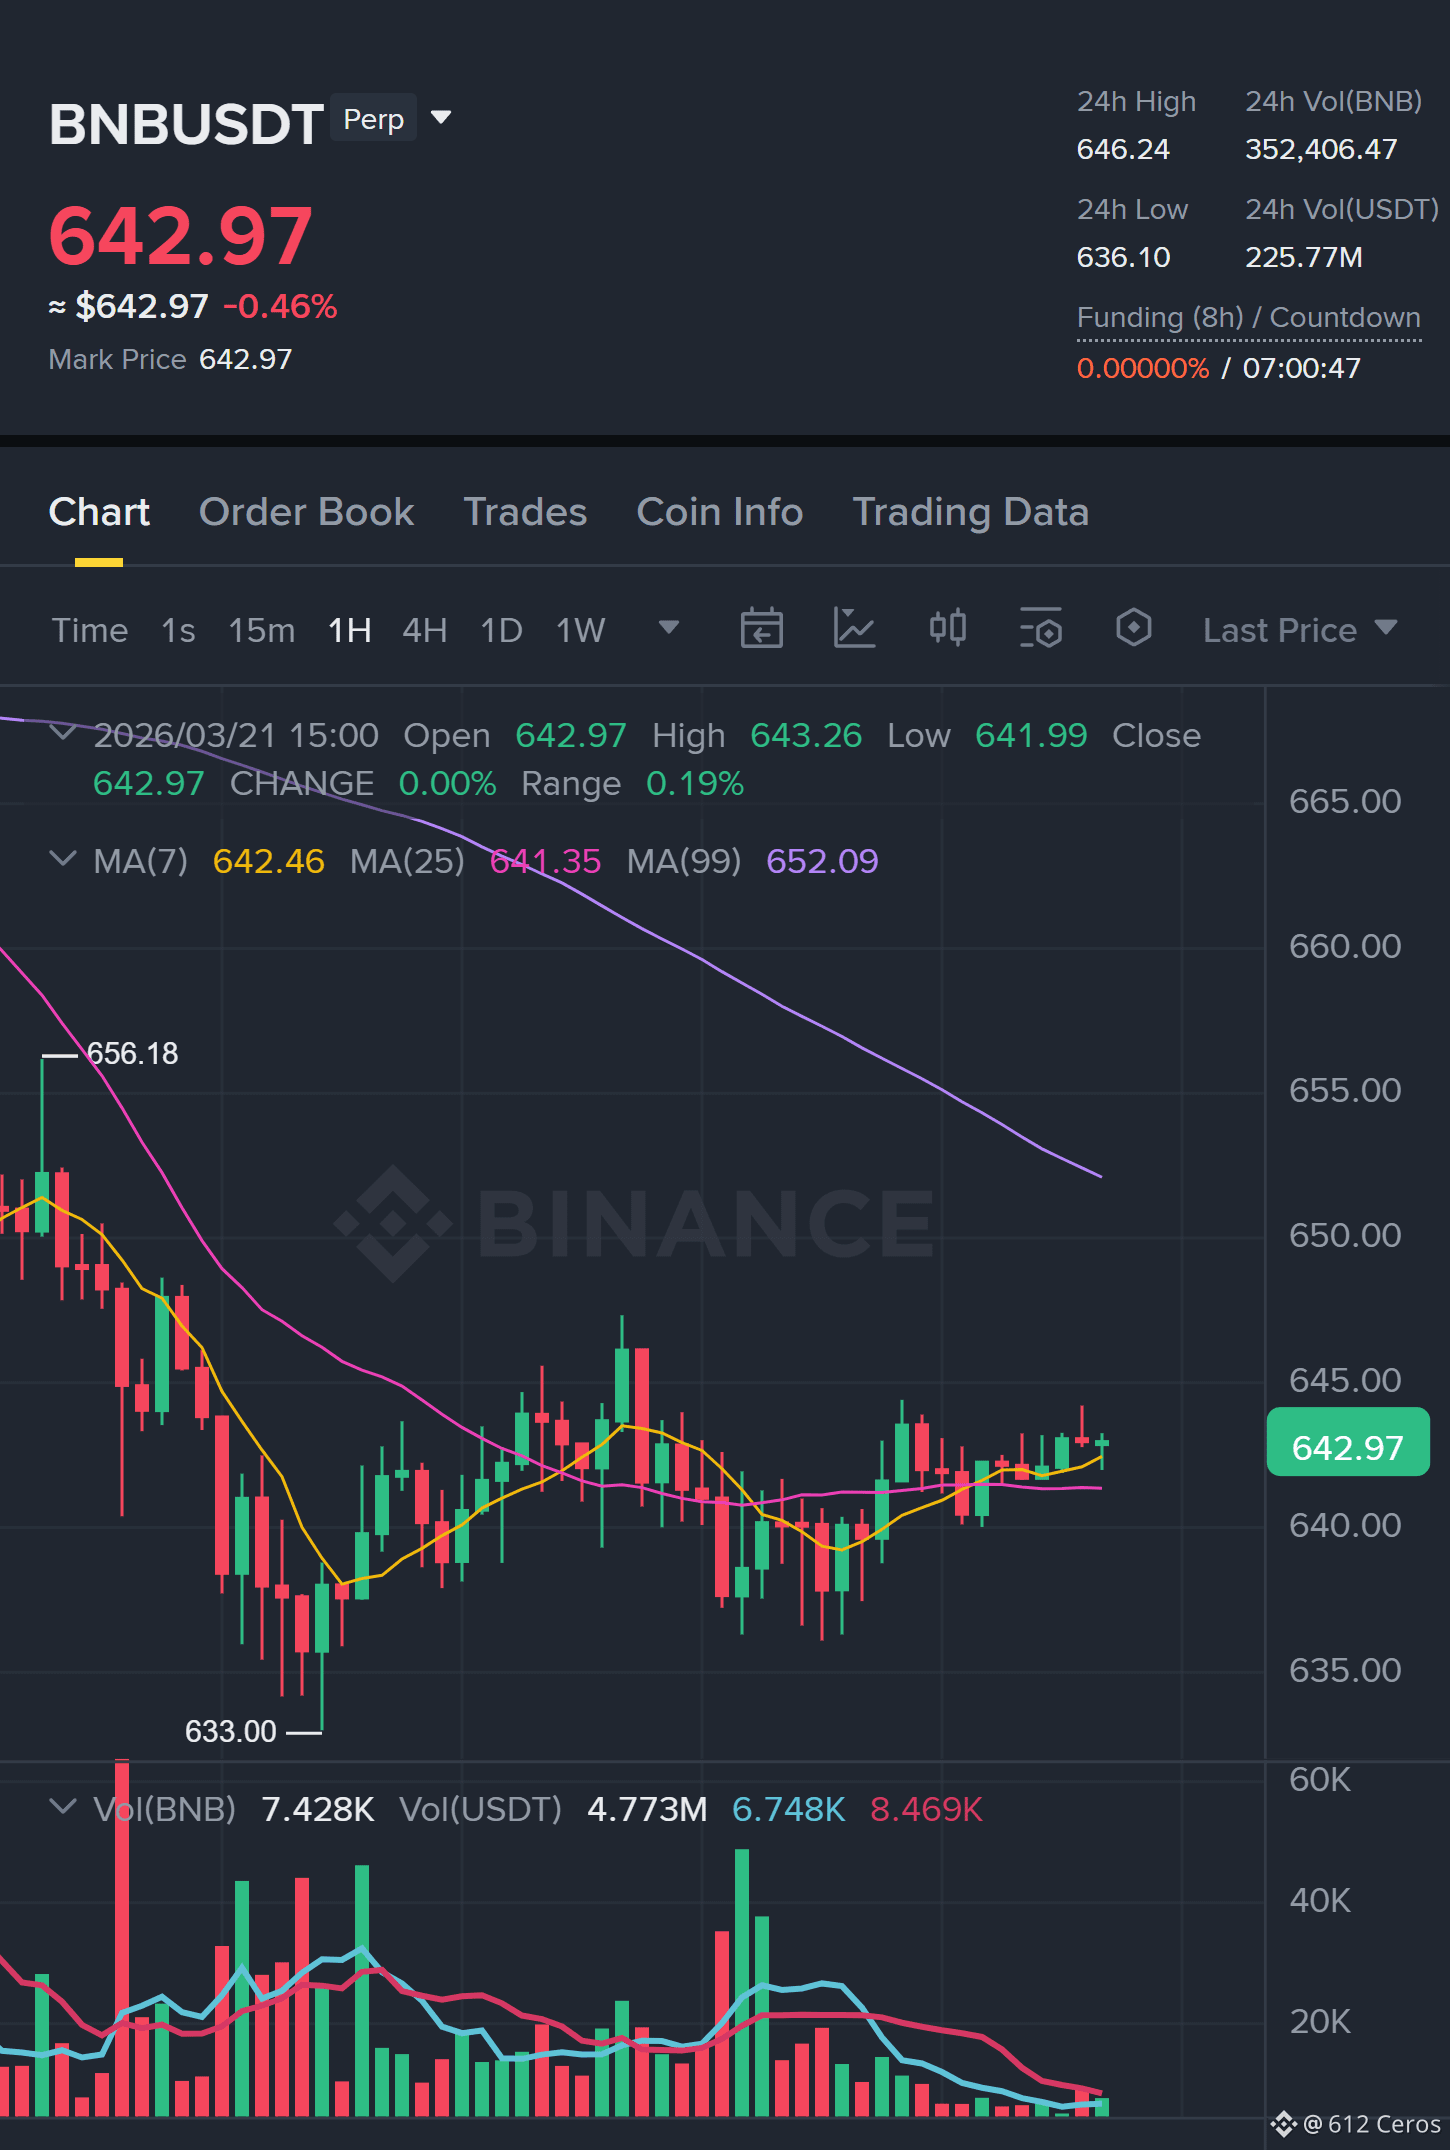Select the 15m chart interval
Screen dimensions: 1450x2150
point(261,631)
